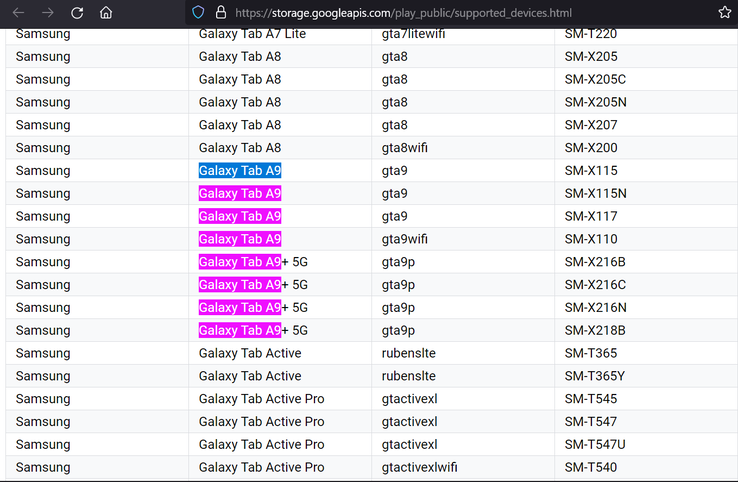Click Galaxy Tab A9+ 5G in SM-X216B row
This screenshot has width=738, height=482.
coord(253,262)
